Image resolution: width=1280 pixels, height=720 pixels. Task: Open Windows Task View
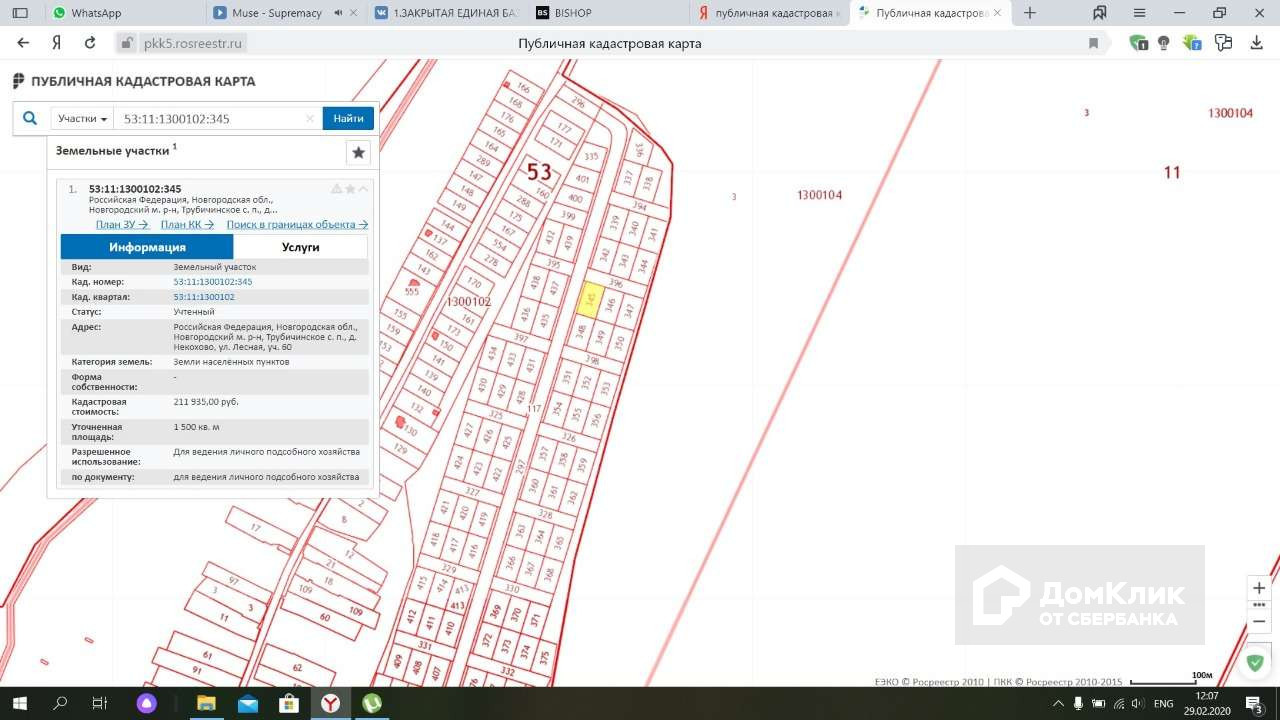point(99,703)
